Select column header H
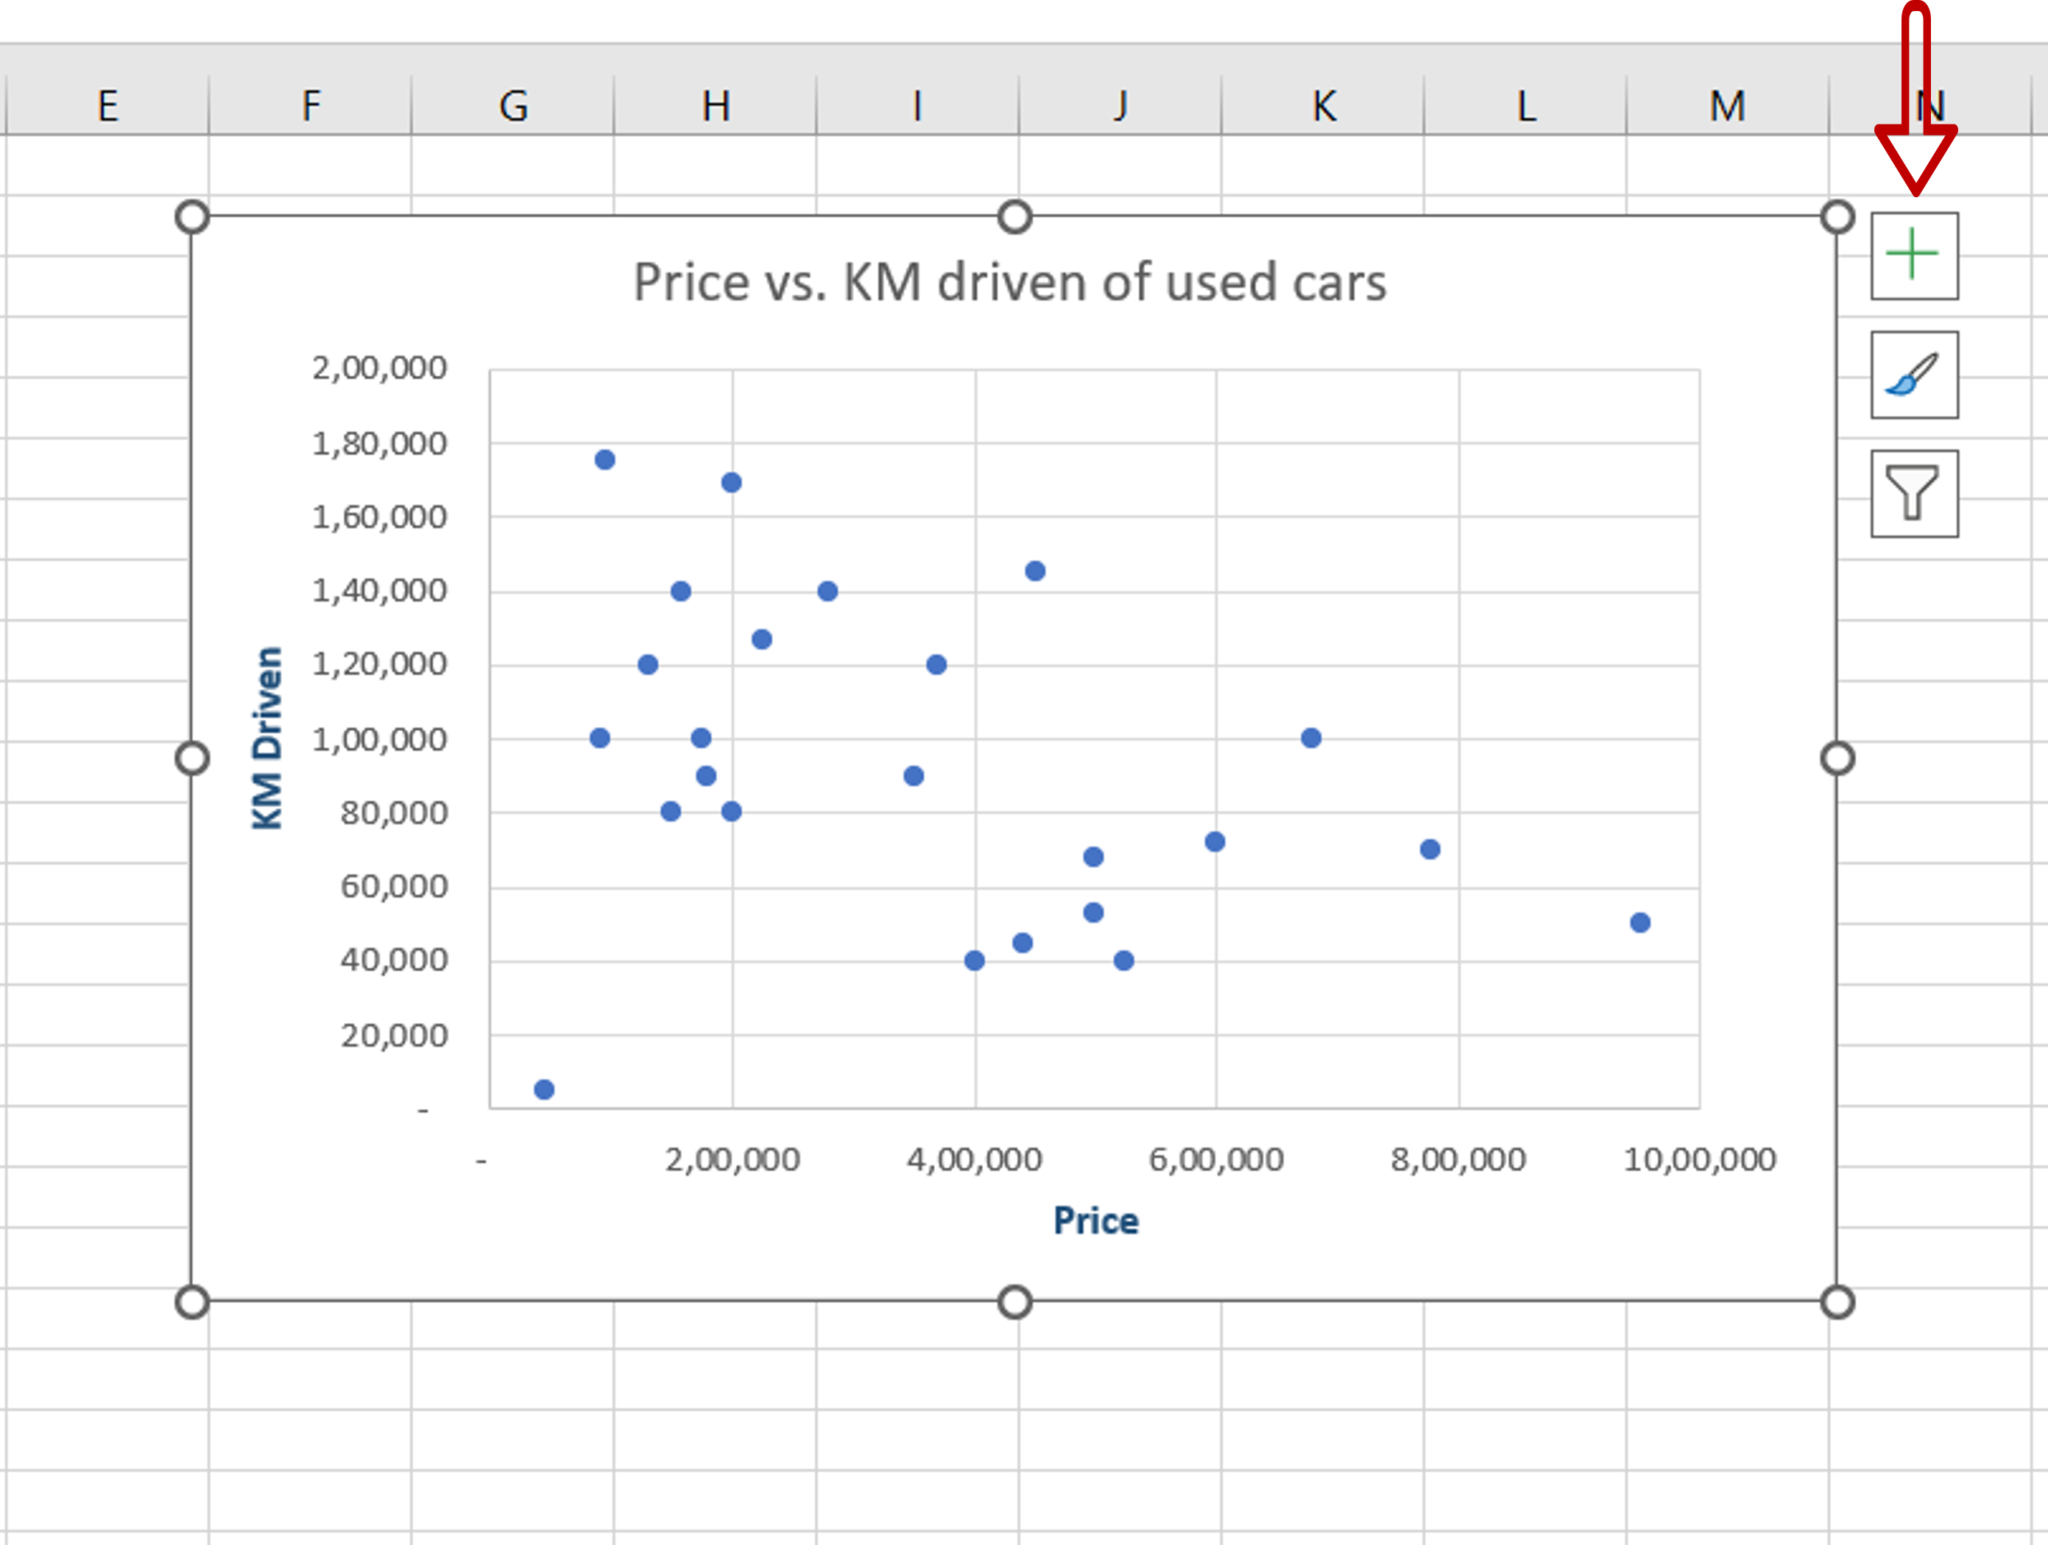The height and width of the screenshot is (1545, 2048). 715,105
